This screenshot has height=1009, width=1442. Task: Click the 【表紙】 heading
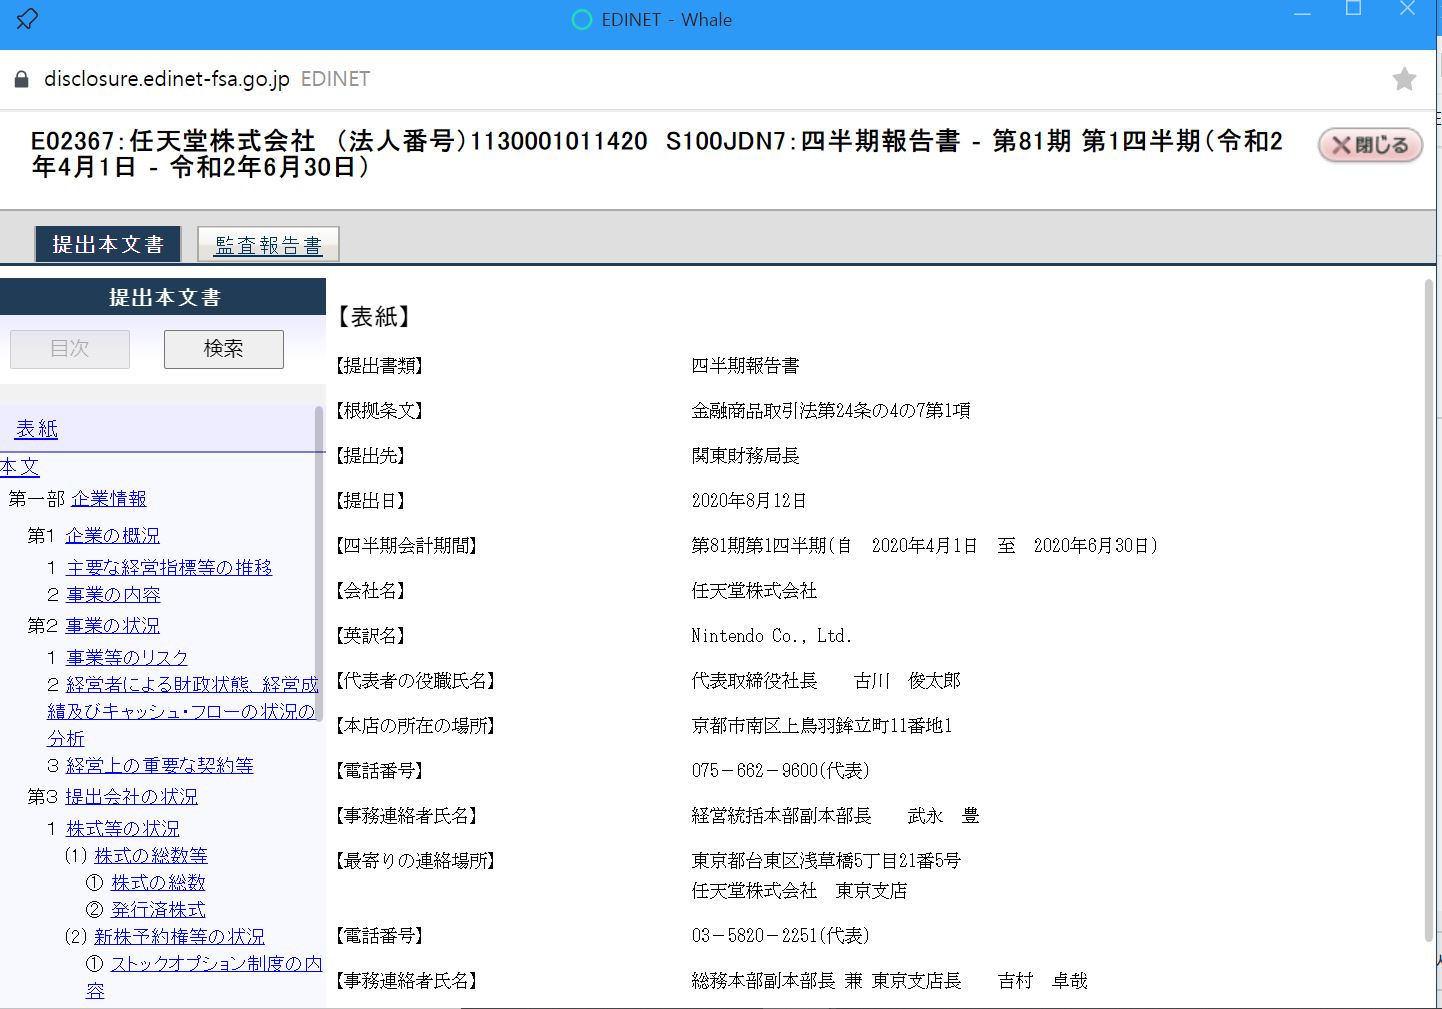(x=373, y=317)
